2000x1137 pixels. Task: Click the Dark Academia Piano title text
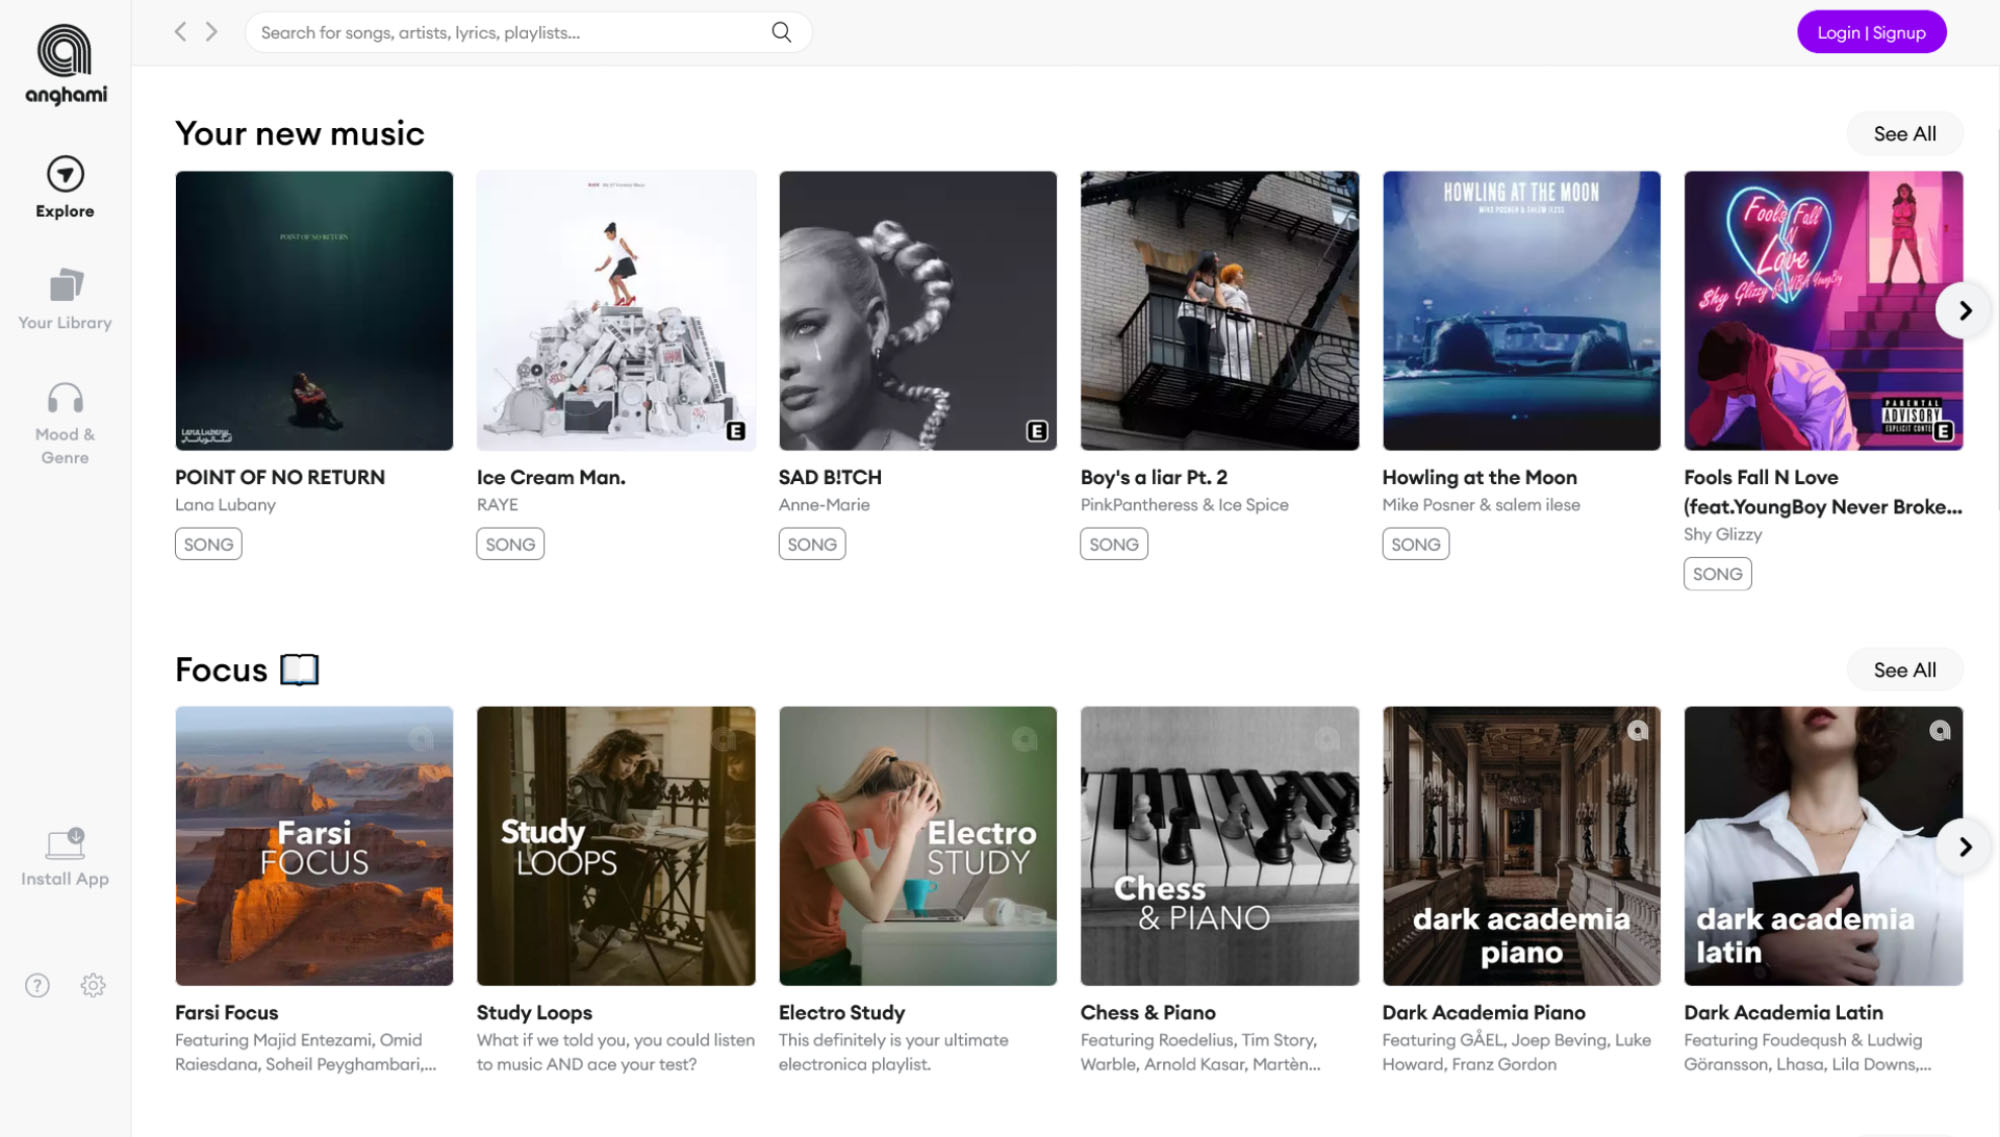point(1483,1013)
